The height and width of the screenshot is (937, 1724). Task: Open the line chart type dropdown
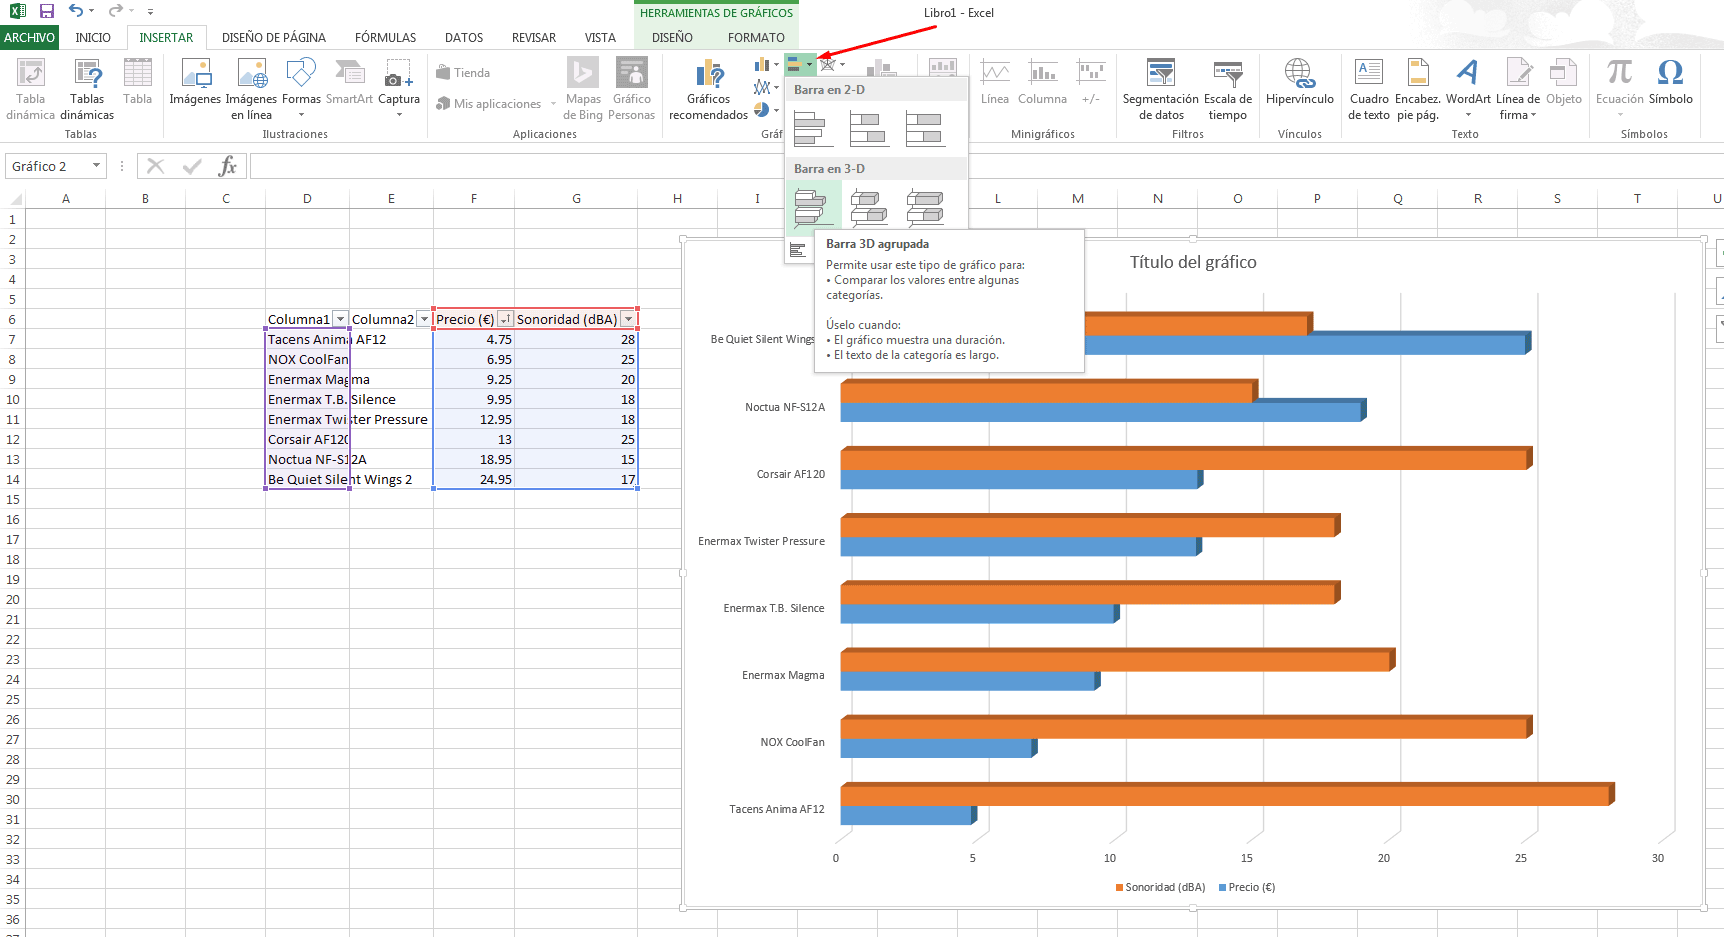[776, 88]
